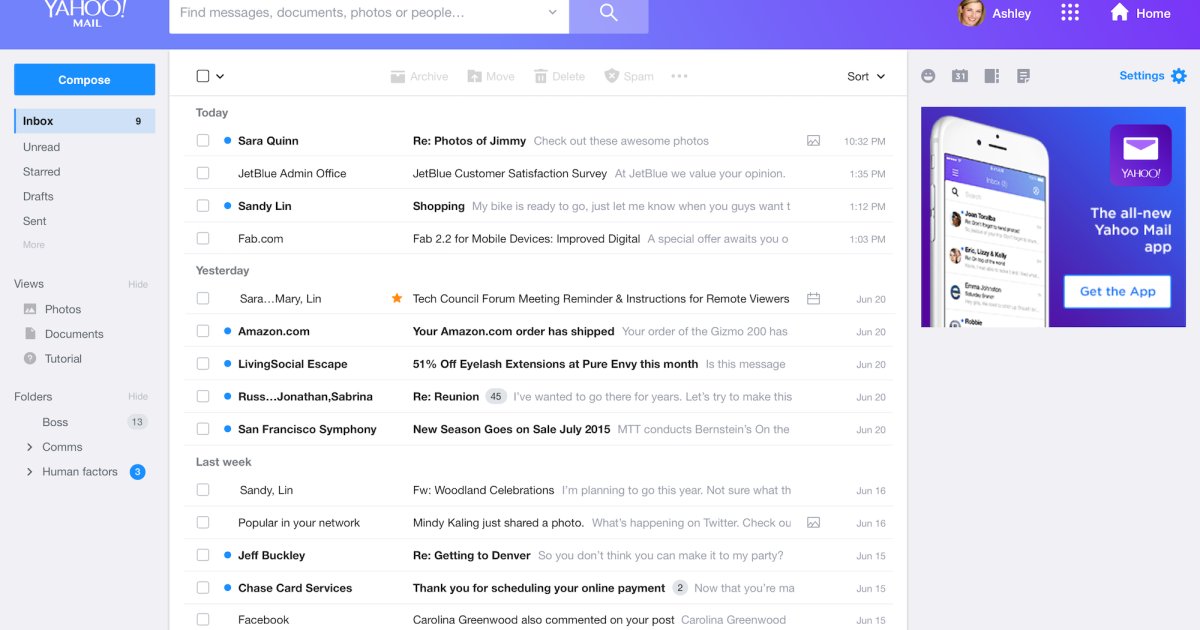The width and height of the screenshot is (1200, 630).
Task: Hide the Folders section
Action: coord(138,397)
